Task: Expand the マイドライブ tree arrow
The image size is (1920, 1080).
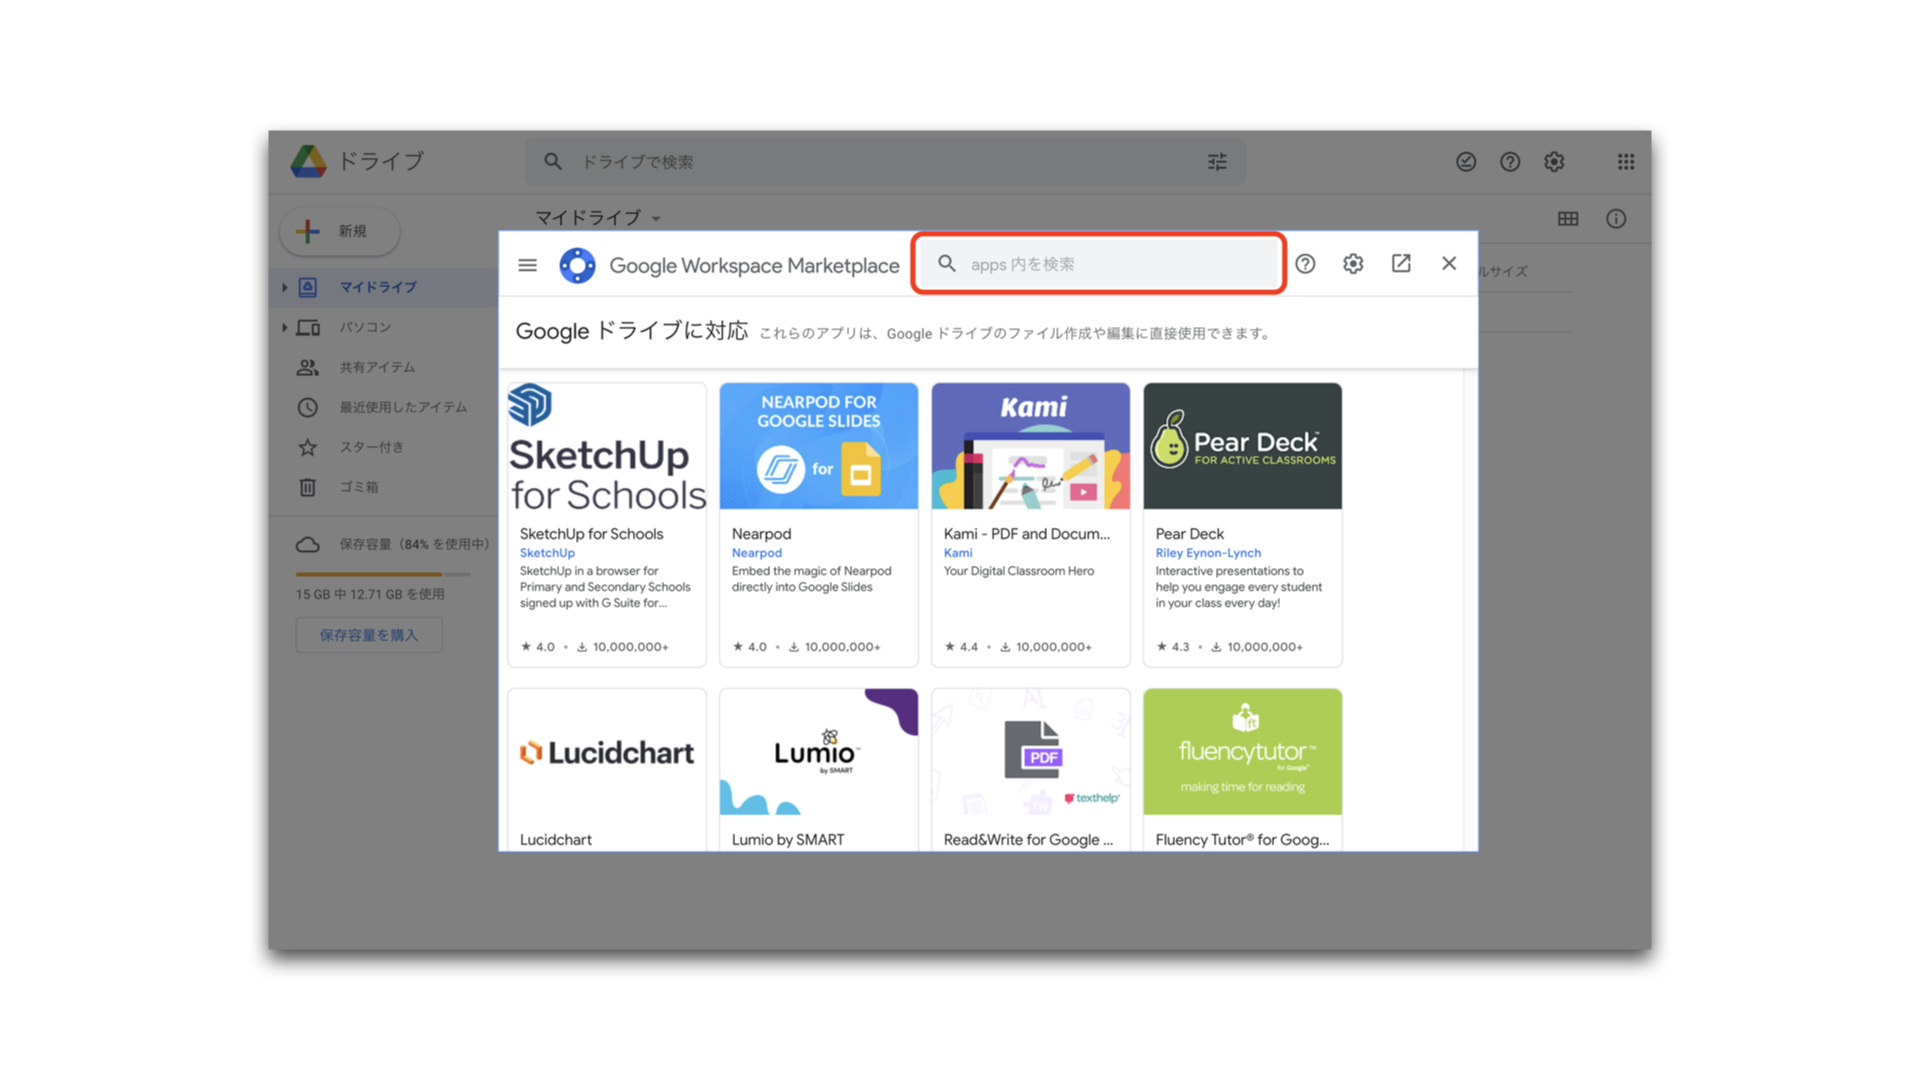Action: pyautogui.click(x=285, y=287)
